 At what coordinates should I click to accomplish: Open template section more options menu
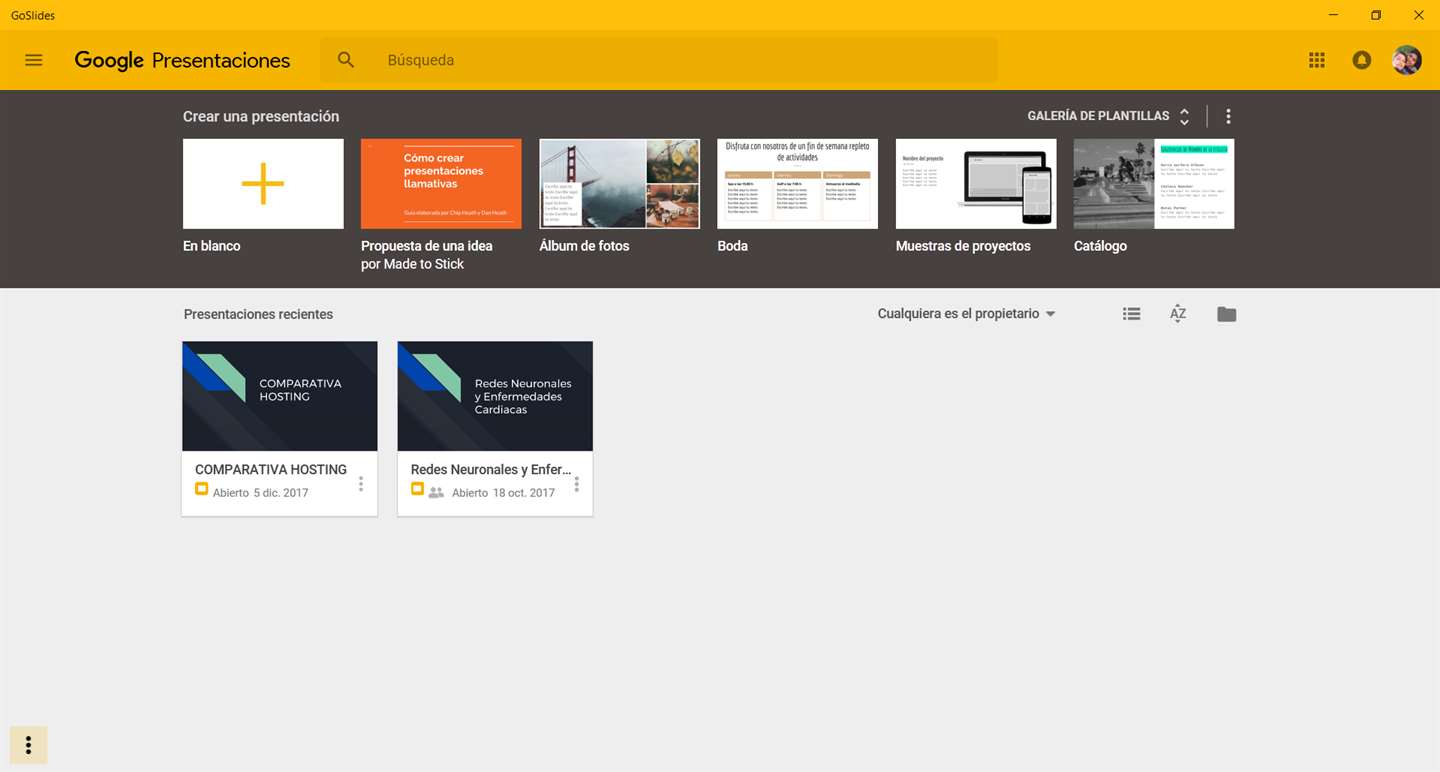pyautogui.click(x=1228, y=116)
